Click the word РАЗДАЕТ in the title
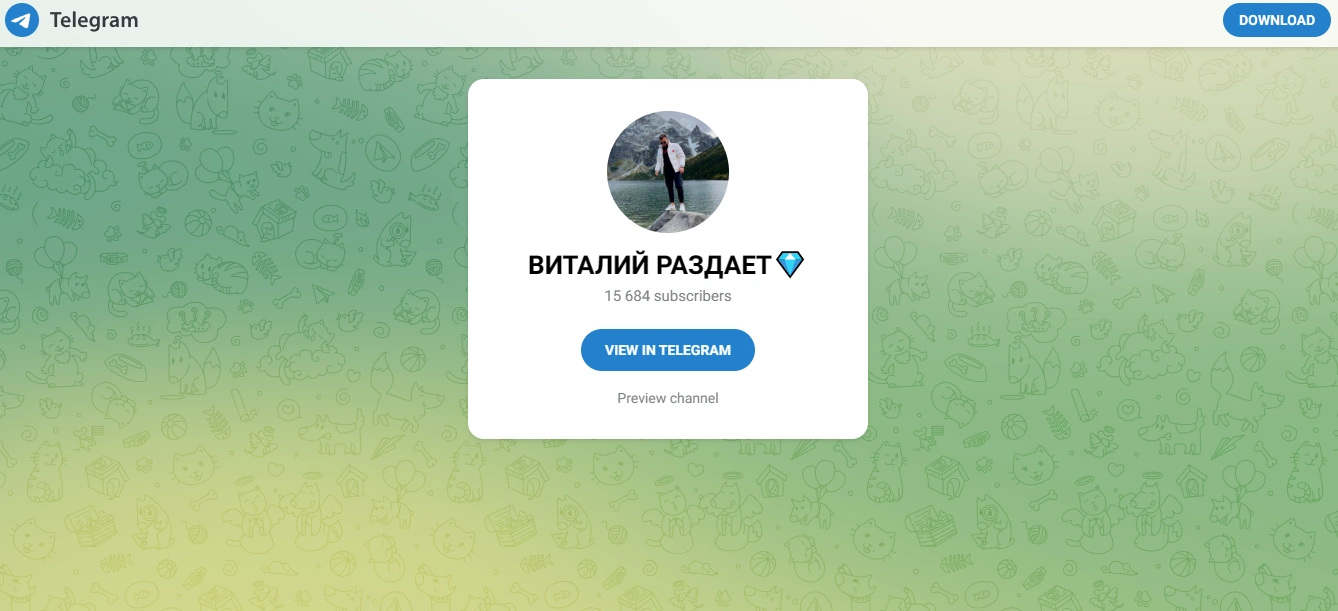The width and height of the screenshot is (1338, 611). [714, 265]
